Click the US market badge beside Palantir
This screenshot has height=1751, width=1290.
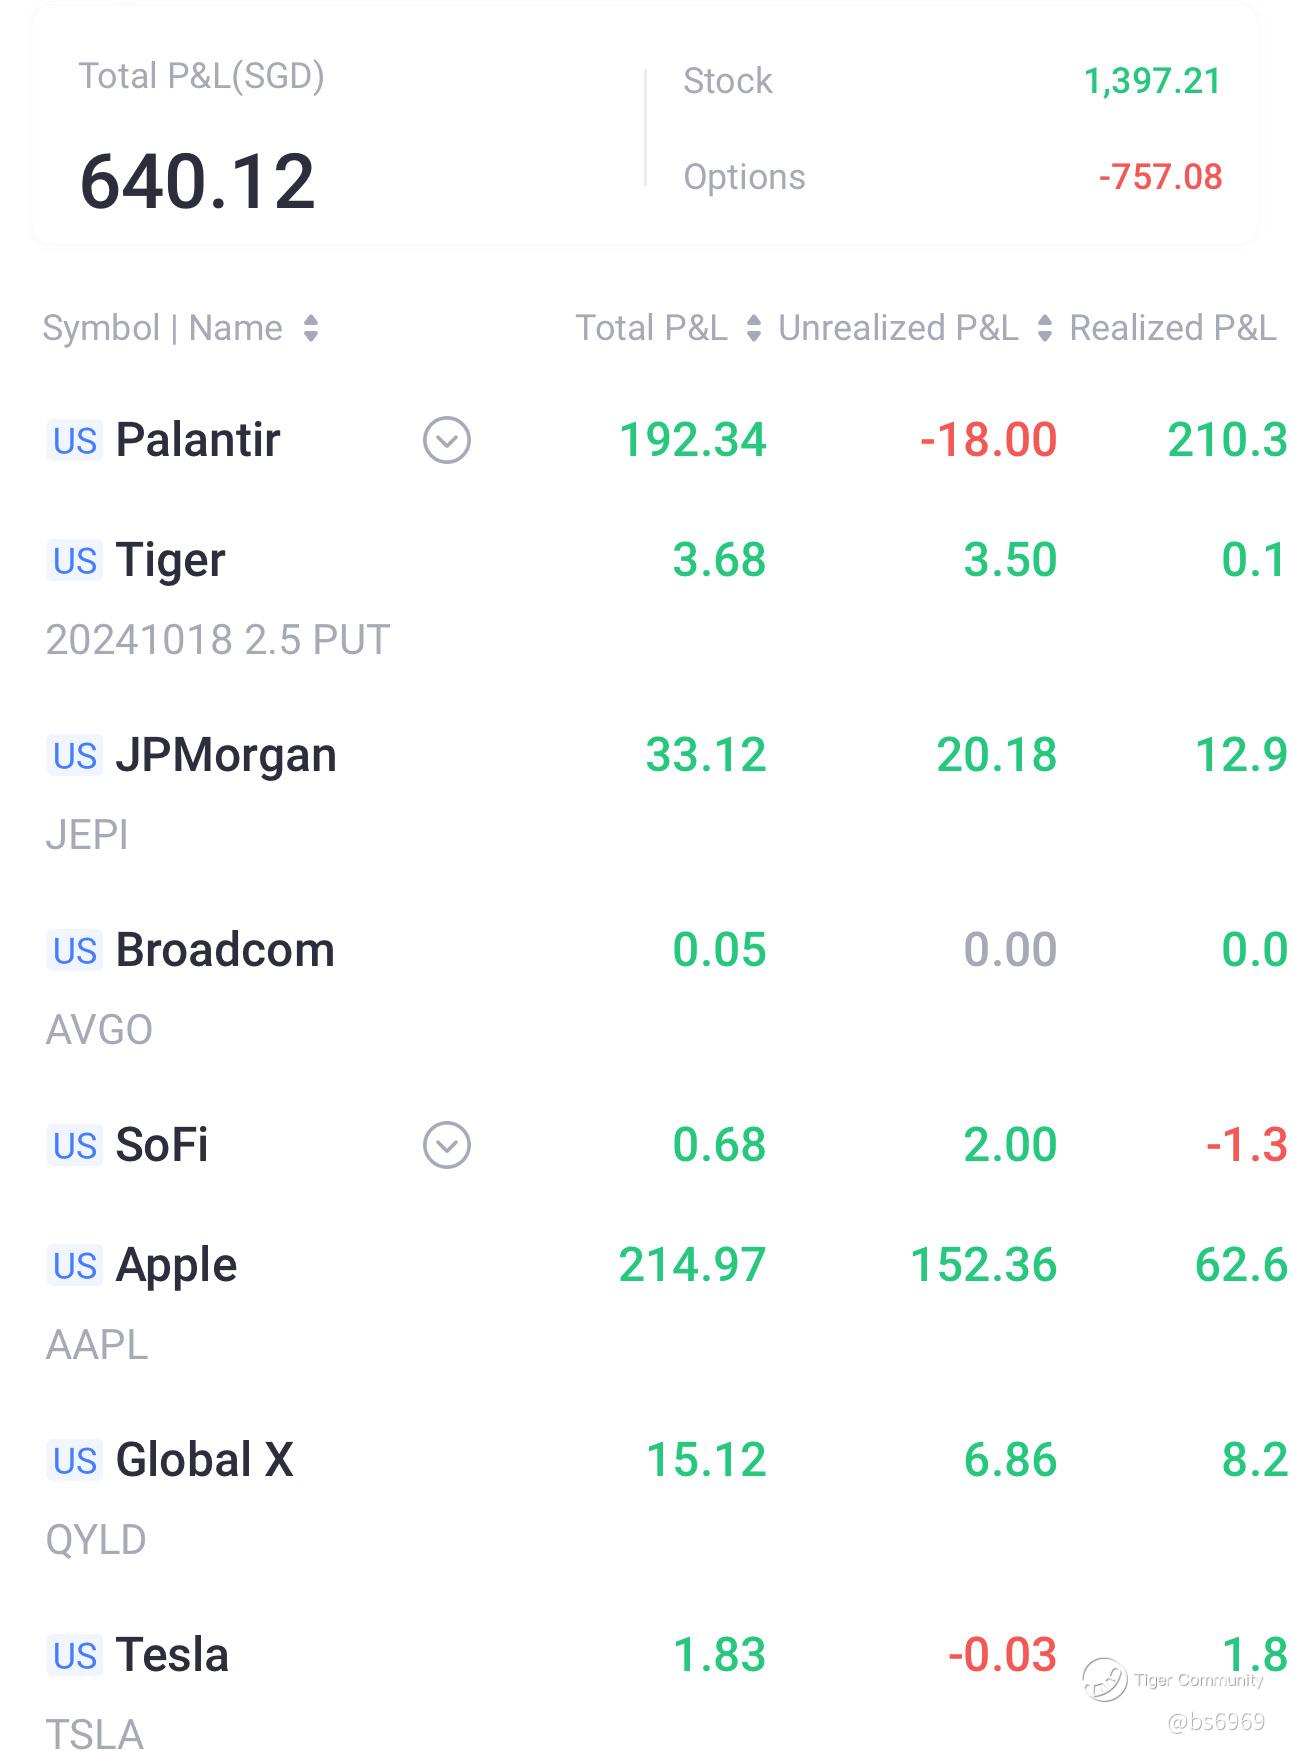pos(75,441)
